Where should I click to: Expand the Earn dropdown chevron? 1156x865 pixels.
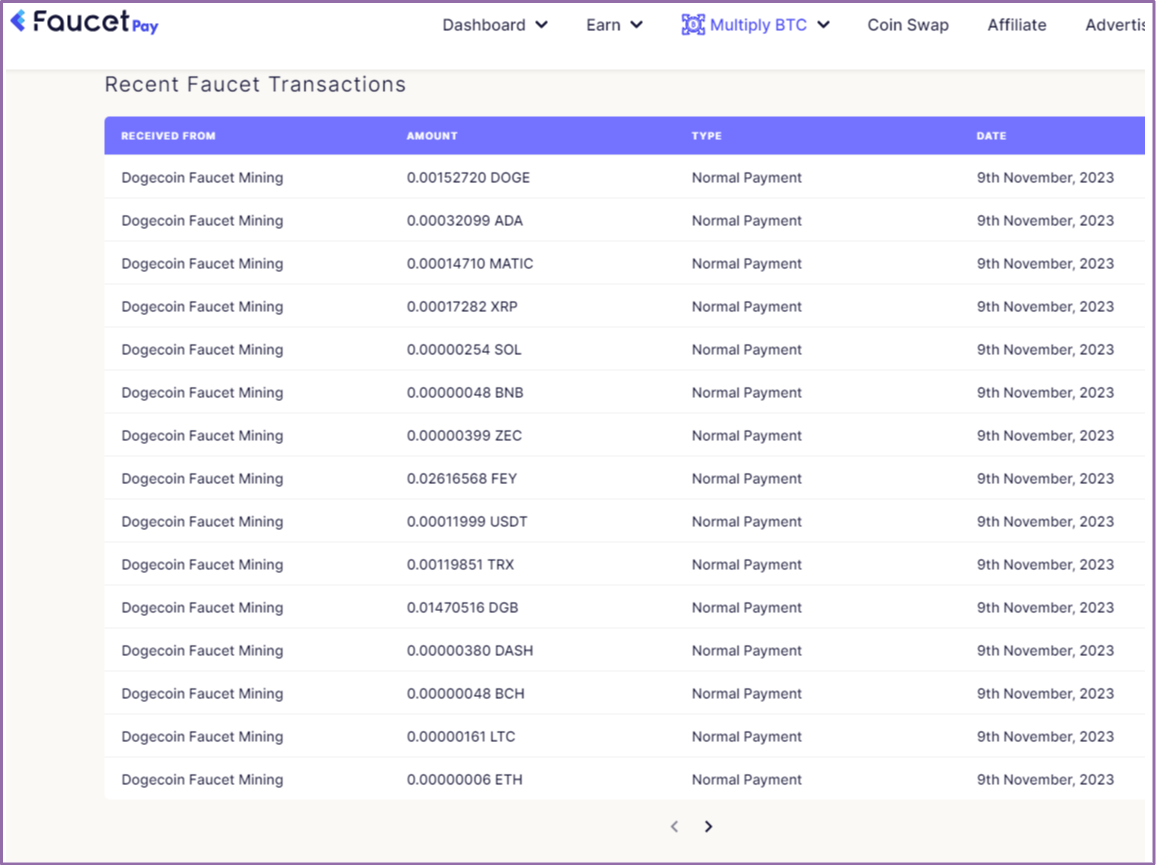click(637, 25)
